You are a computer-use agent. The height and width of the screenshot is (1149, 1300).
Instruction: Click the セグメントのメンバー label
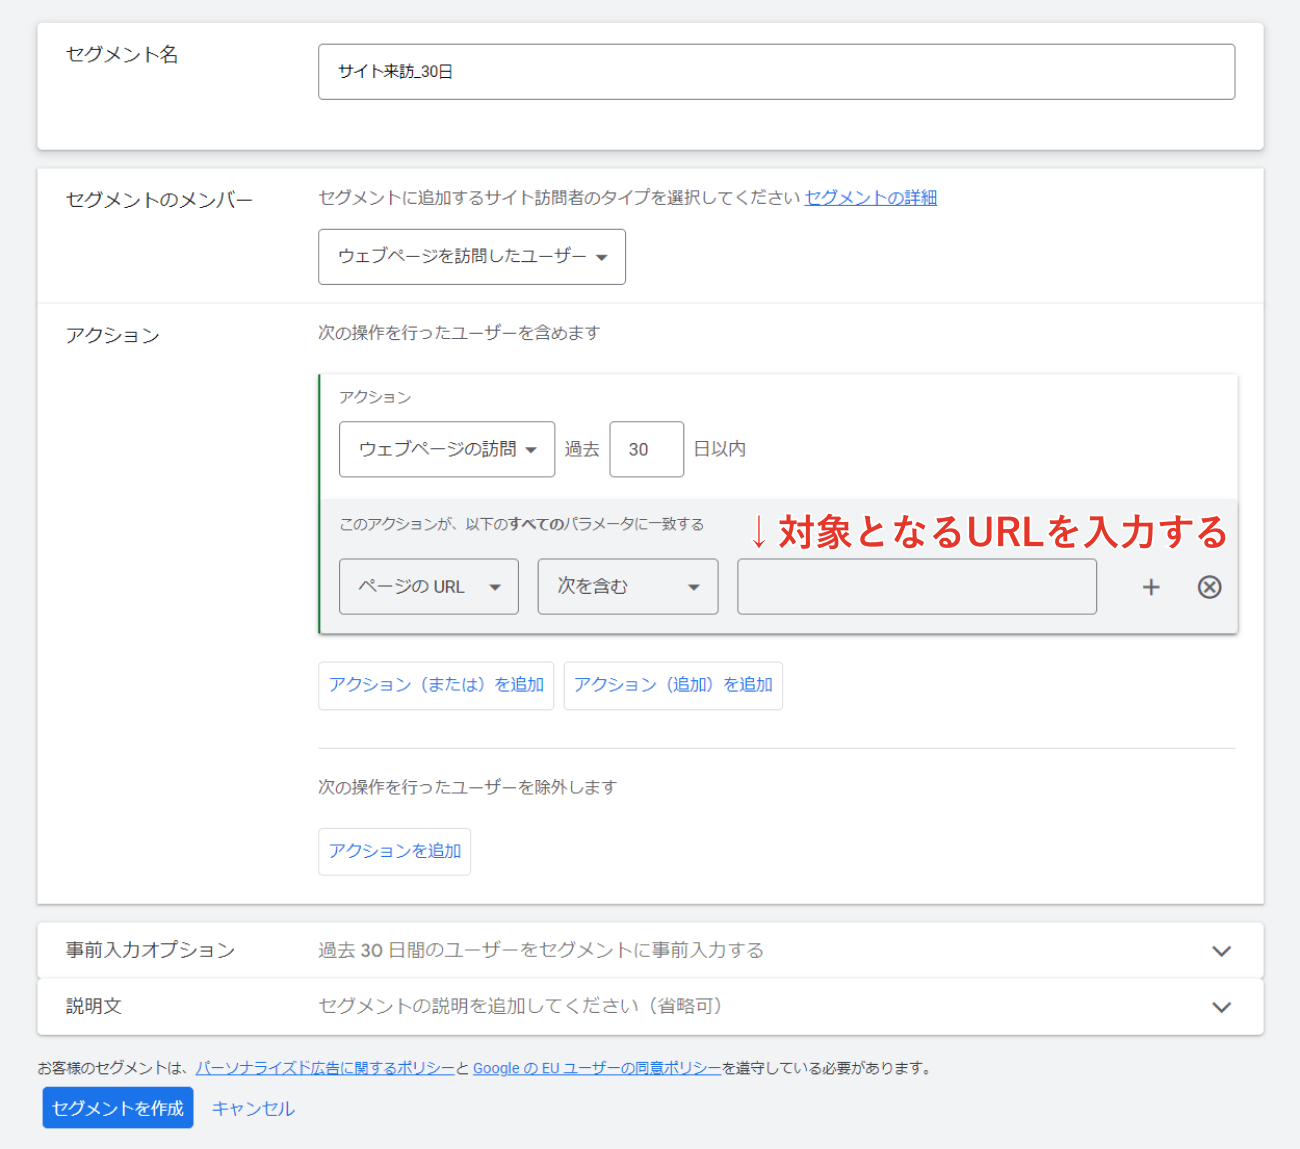click(x=159, y=200)
